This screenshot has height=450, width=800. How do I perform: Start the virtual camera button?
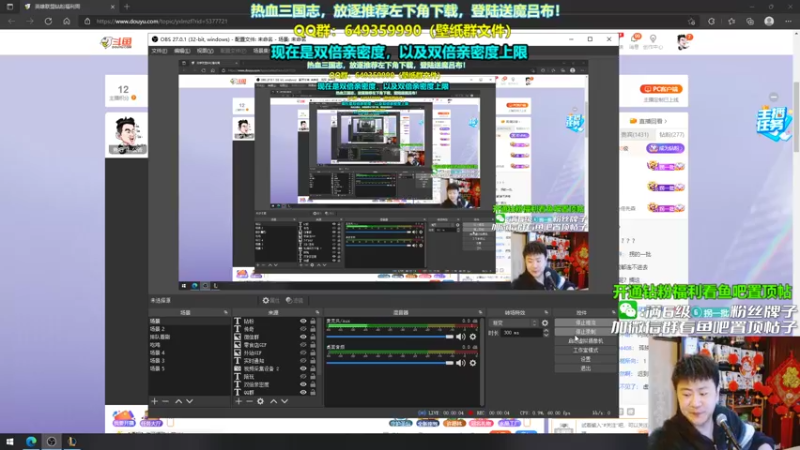coord(585,341)
